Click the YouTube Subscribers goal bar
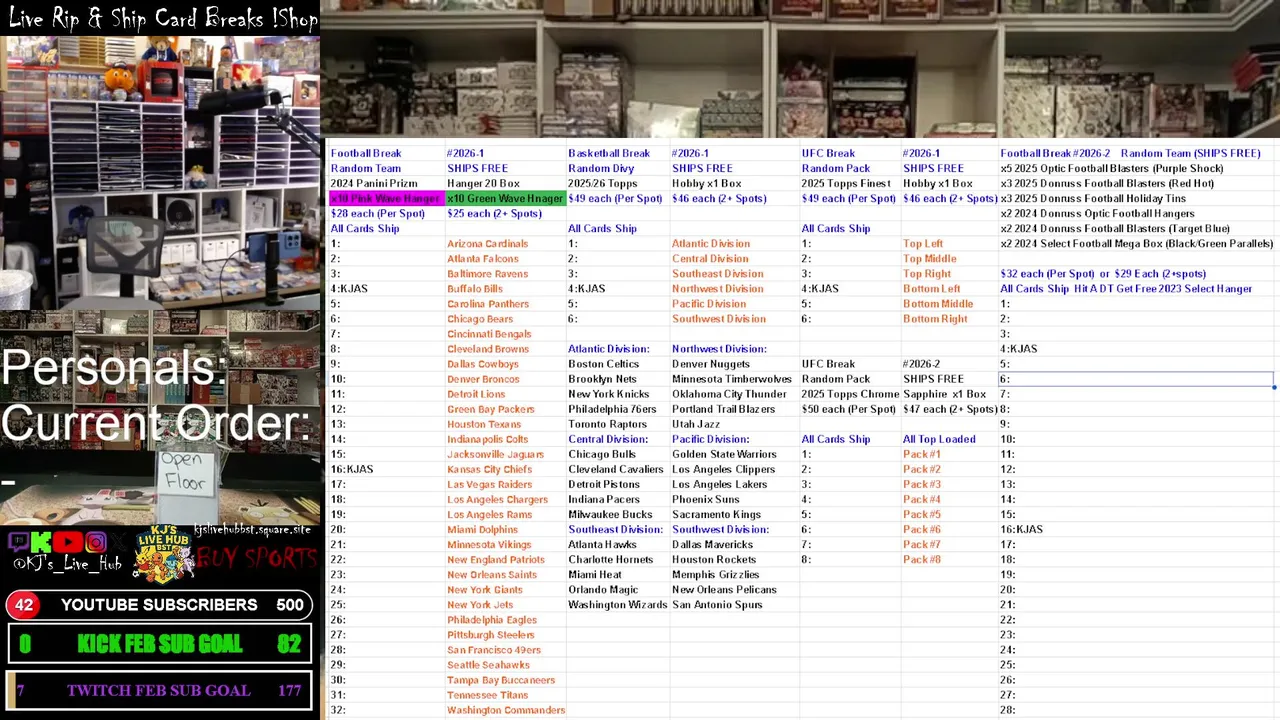The width and height of the screenshot is (1280, 720). pos(160,605)
